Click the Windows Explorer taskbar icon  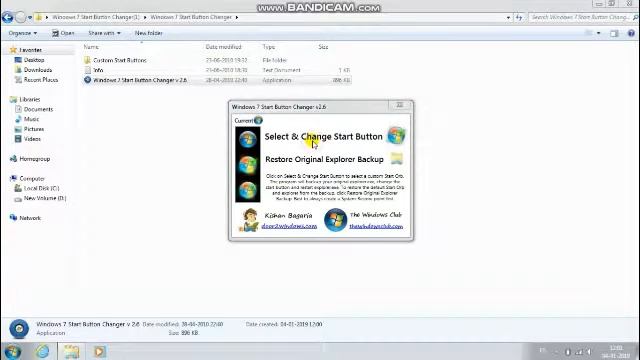pyautogui.click(x=71, y=351)
